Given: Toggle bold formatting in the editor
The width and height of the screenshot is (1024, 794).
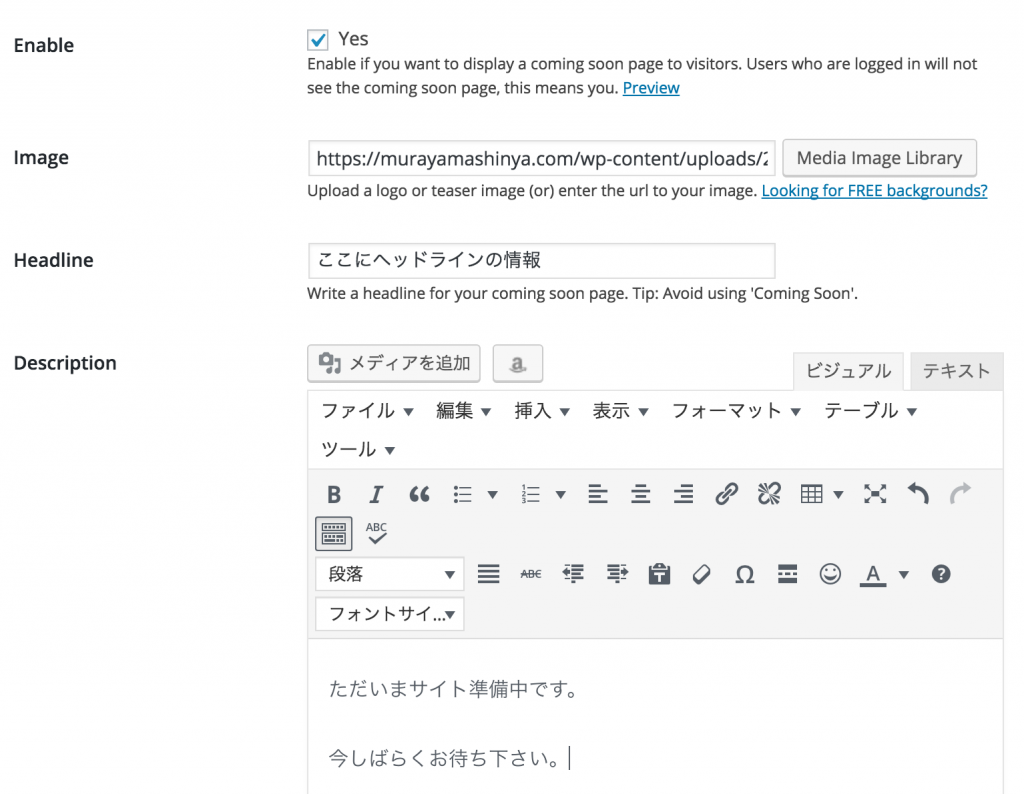Looking at the screenshot, I should (x=334, y=494).
